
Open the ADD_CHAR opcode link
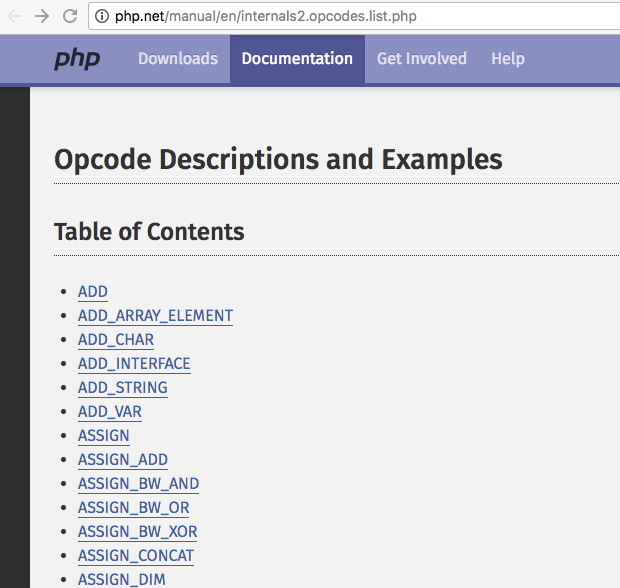click(x=116, y=340)
